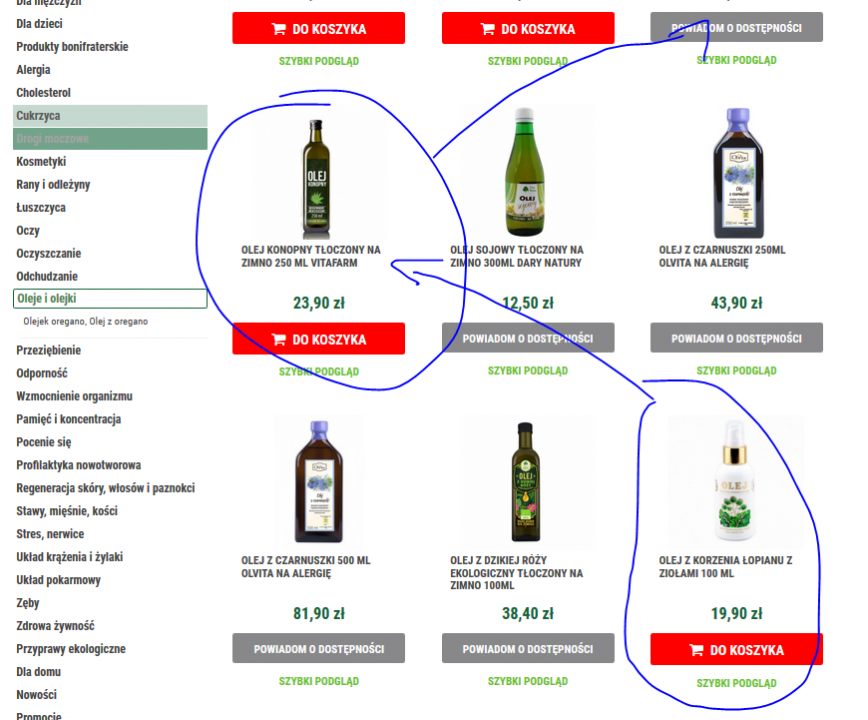Click the 19,90 zł price
Screen dimensions: 868x720
pyautogui.click(x=736, y=614)
